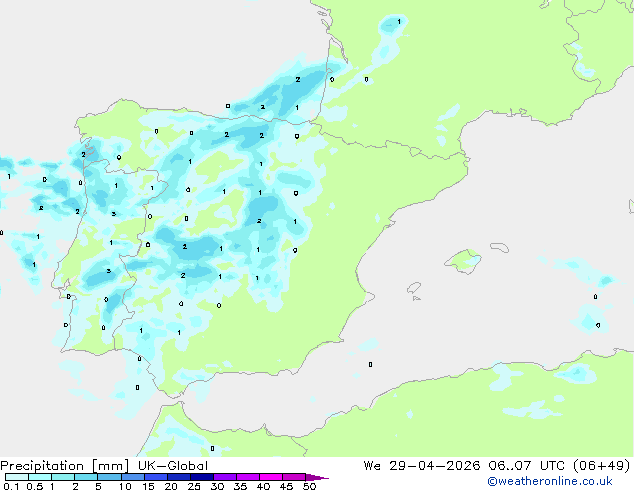634x490 pixels.
Task: Select the 5–10 mm legend color box
Action: tap(109, 477)
